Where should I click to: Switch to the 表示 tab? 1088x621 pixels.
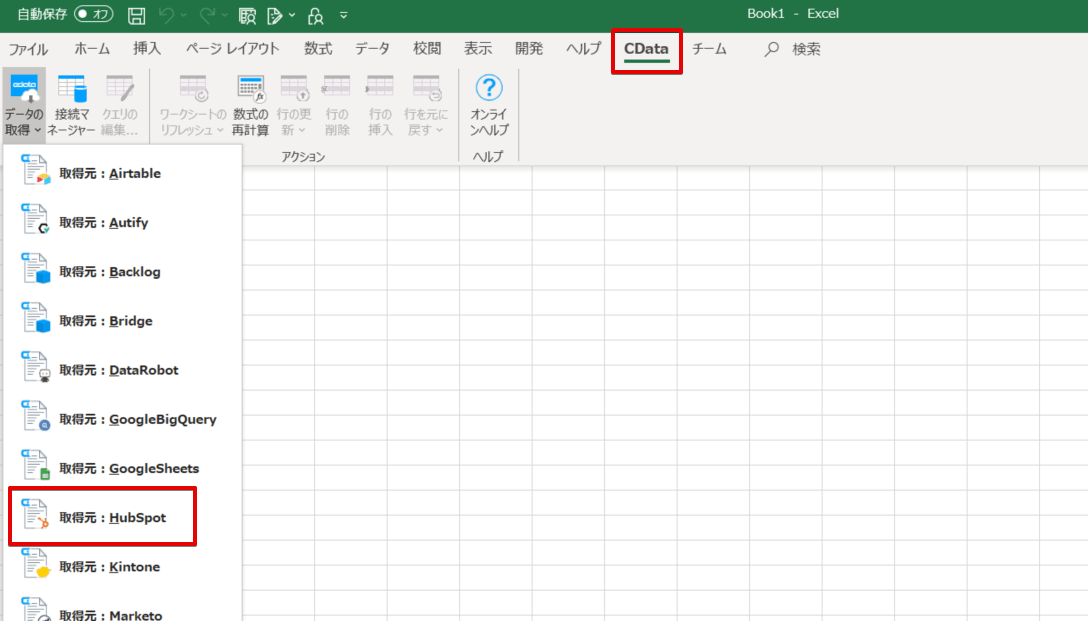[478, 49]
